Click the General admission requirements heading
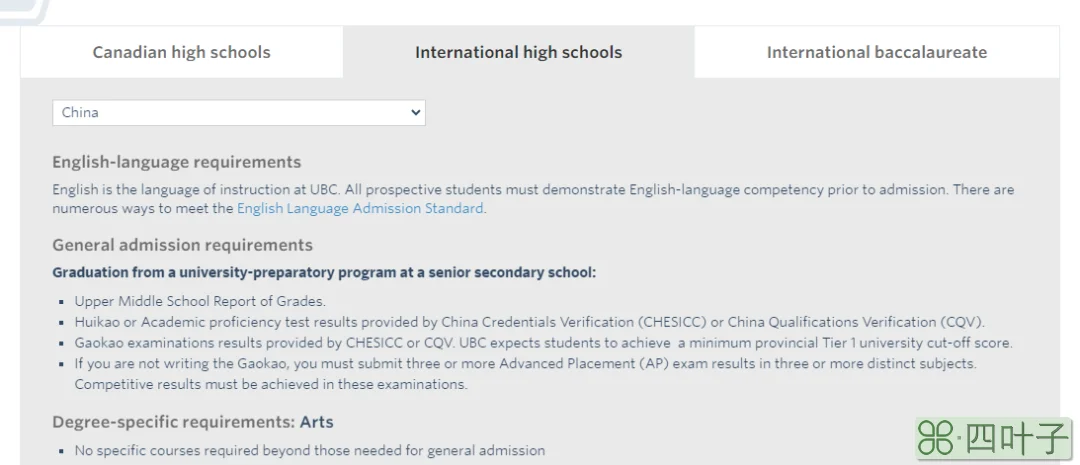 click(183, 245)
